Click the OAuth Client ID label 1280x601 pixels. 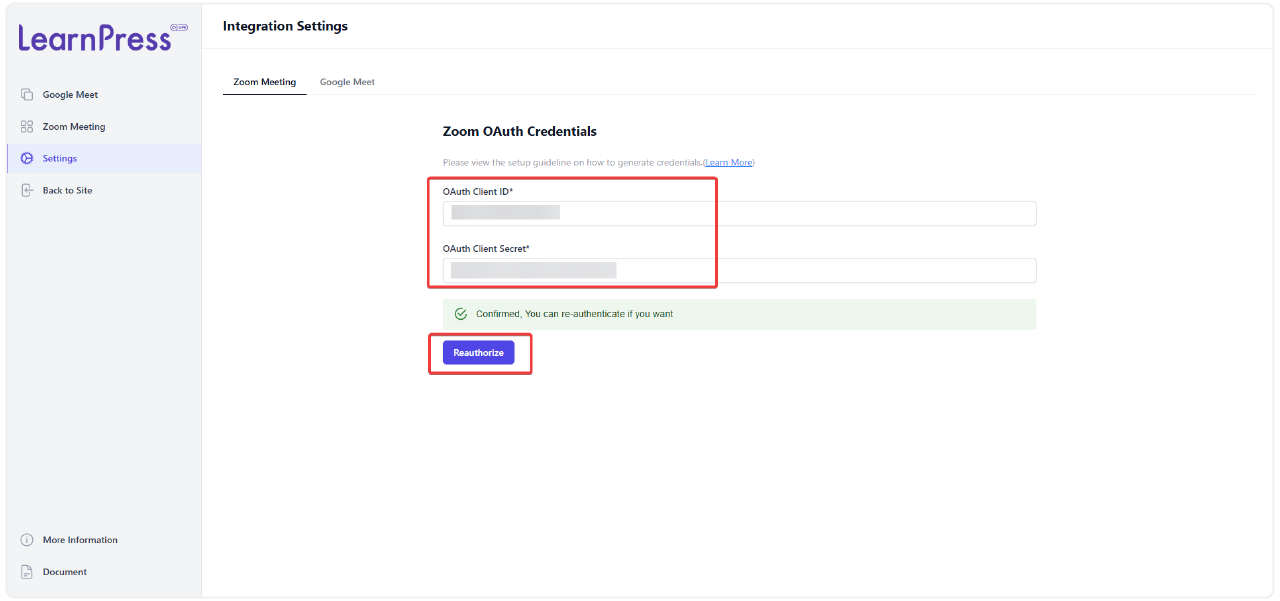click(478, 191)
